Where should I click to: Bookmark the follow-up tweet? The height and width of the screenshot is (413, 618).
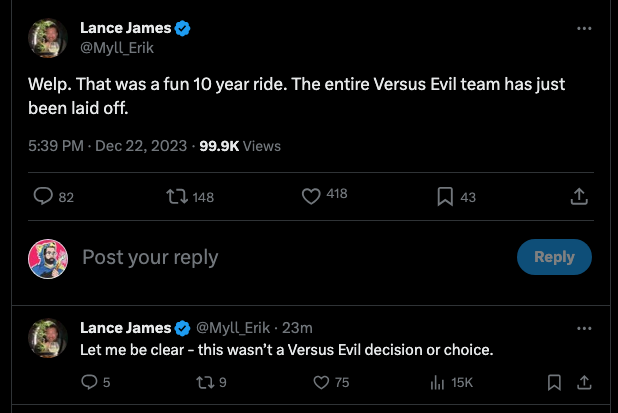tap(554, 382)
